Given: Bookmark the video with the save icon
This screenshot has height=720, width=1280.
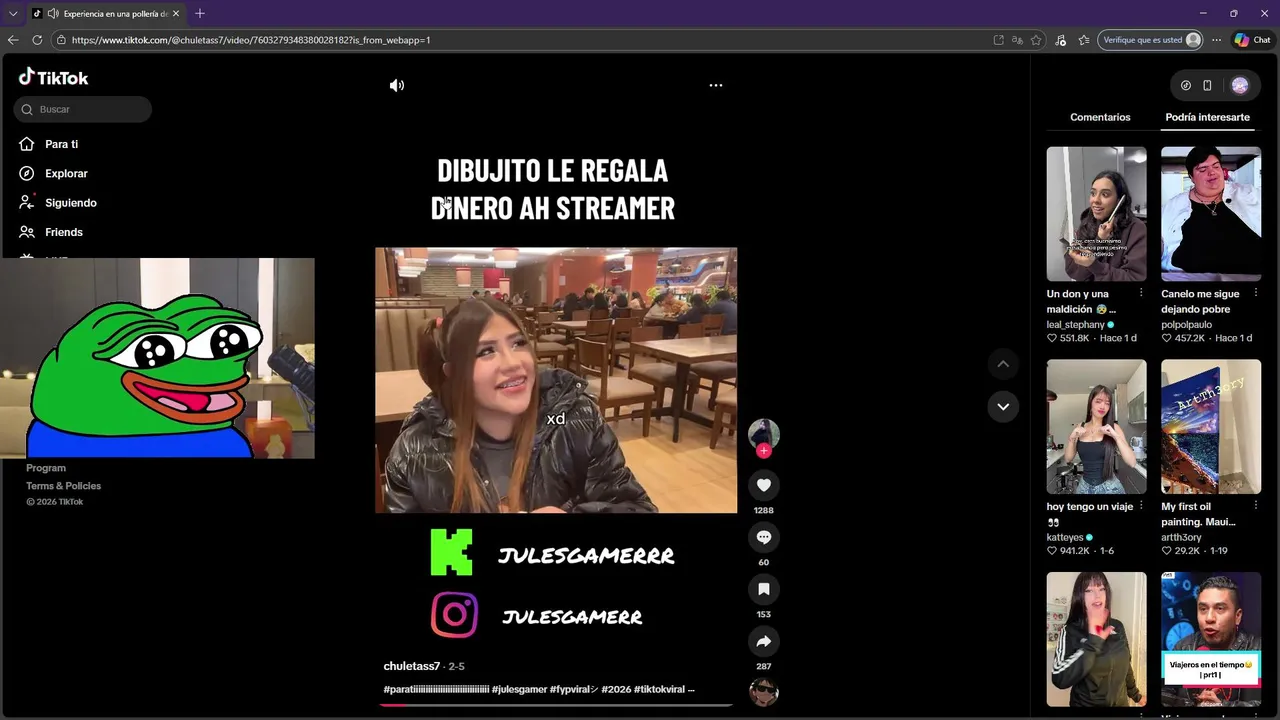Looking at the screenshot, I should [764, 589].
